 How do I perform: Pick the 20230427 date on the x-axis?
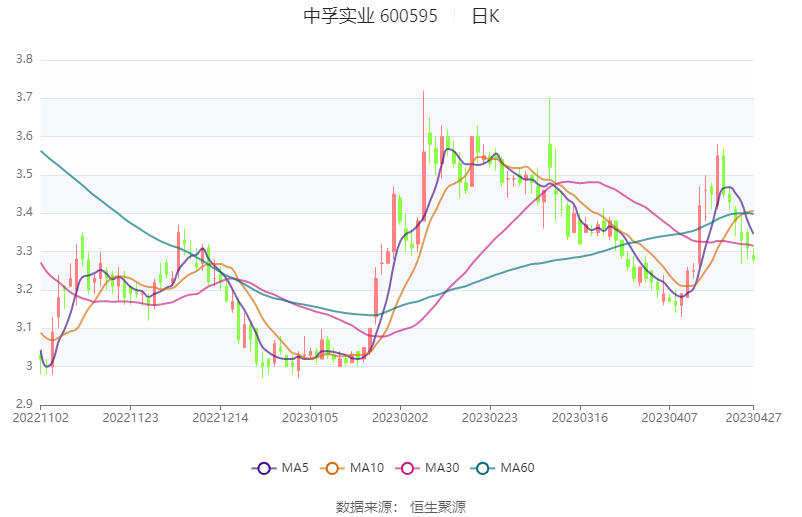tap(752, 416)
